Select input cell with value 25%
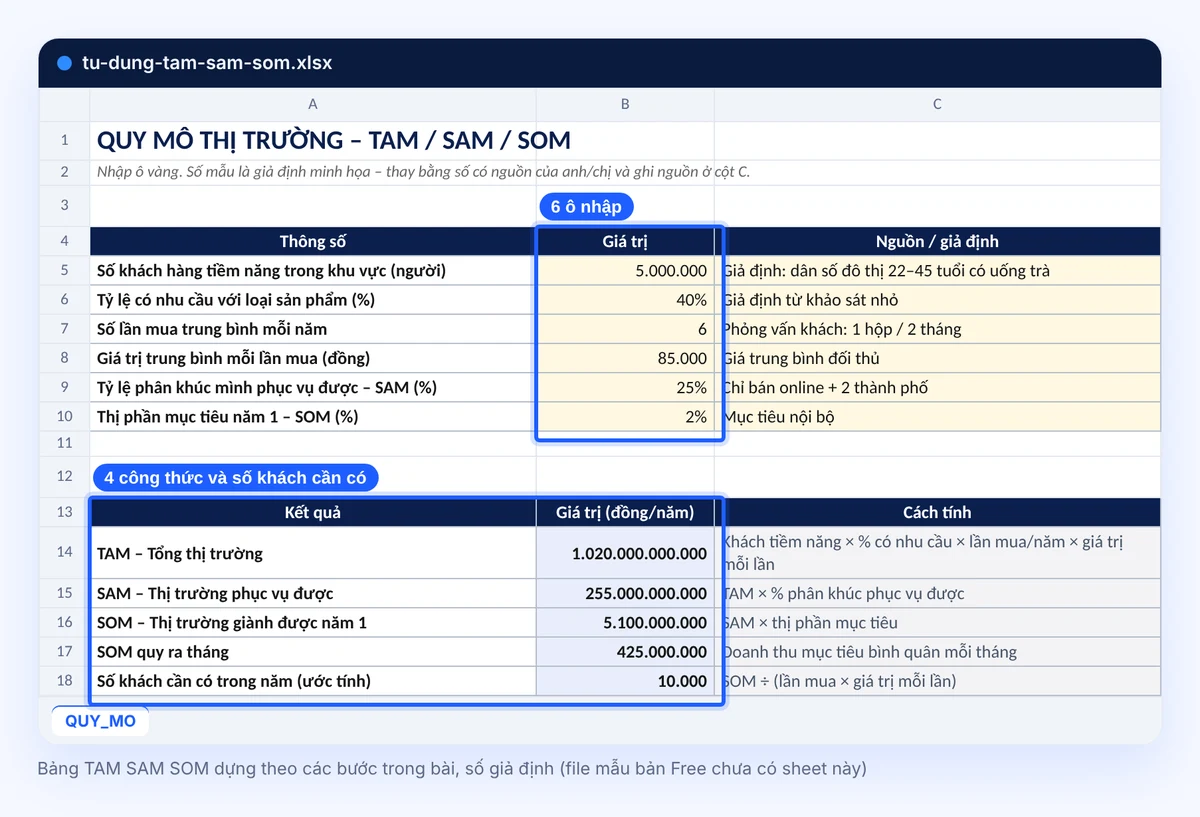This screenshot has width=1200, height=817. tap(625, 387)
